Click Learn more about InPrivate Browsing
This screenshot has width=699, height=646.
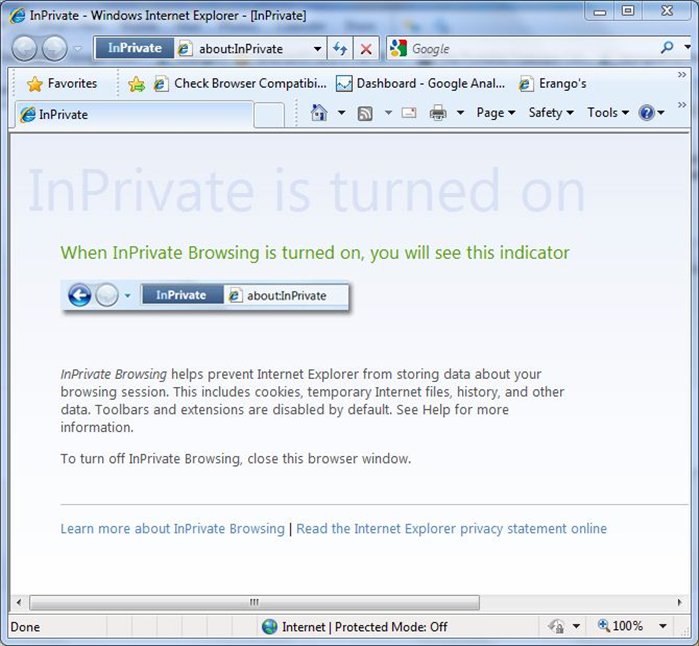pos(173,529)
